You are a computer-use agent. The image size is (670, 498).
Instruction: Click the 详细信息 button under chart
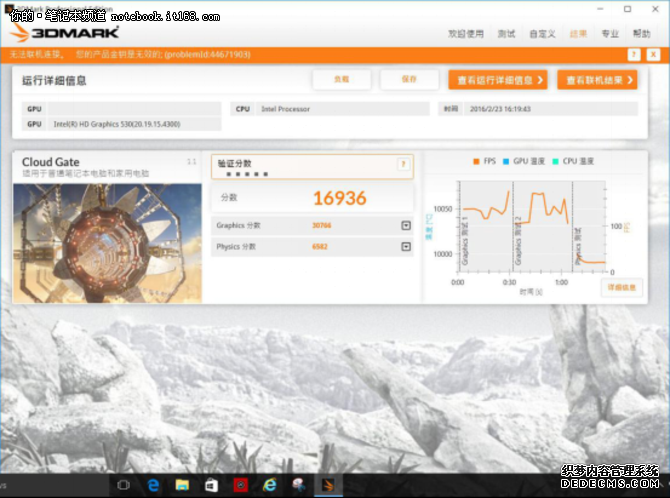pos(622,288)
